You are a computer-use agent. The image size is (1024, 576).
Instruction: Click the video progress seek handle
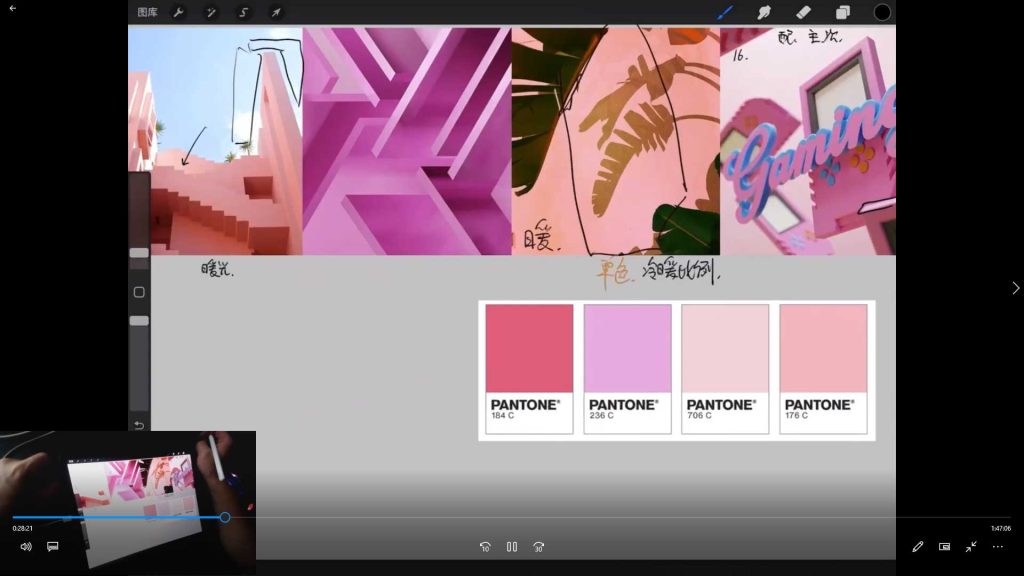click(225, 517)
